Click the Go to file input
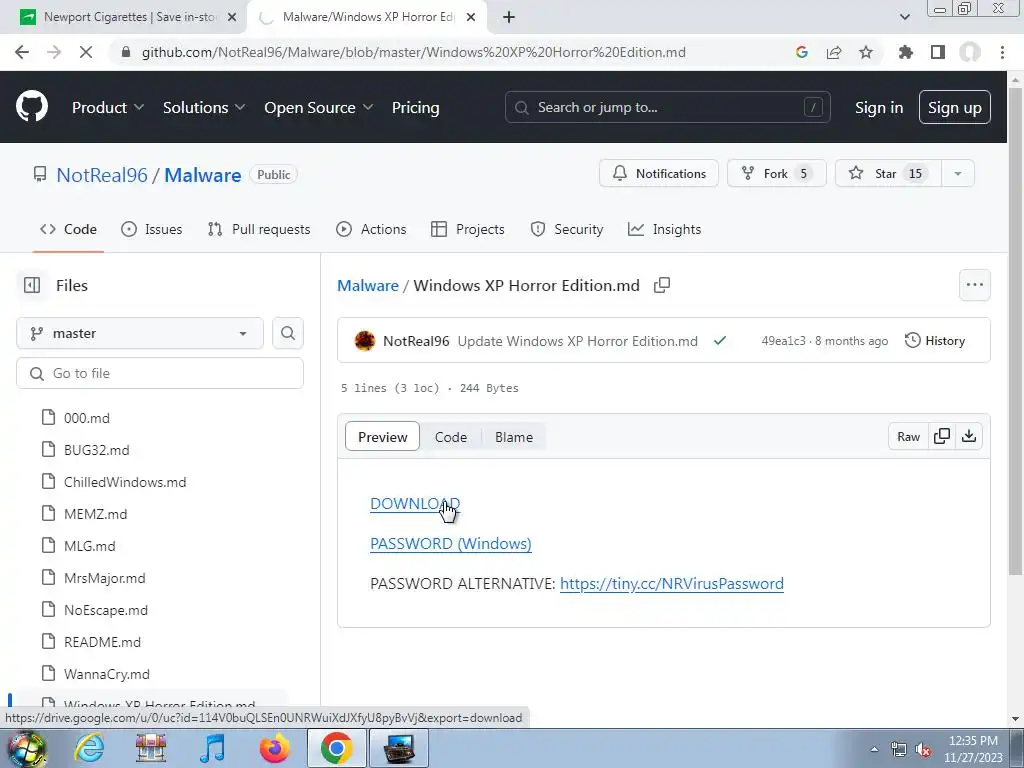Image resolution: width=1024 pixels, height=768 pixels. pos(160,373)
